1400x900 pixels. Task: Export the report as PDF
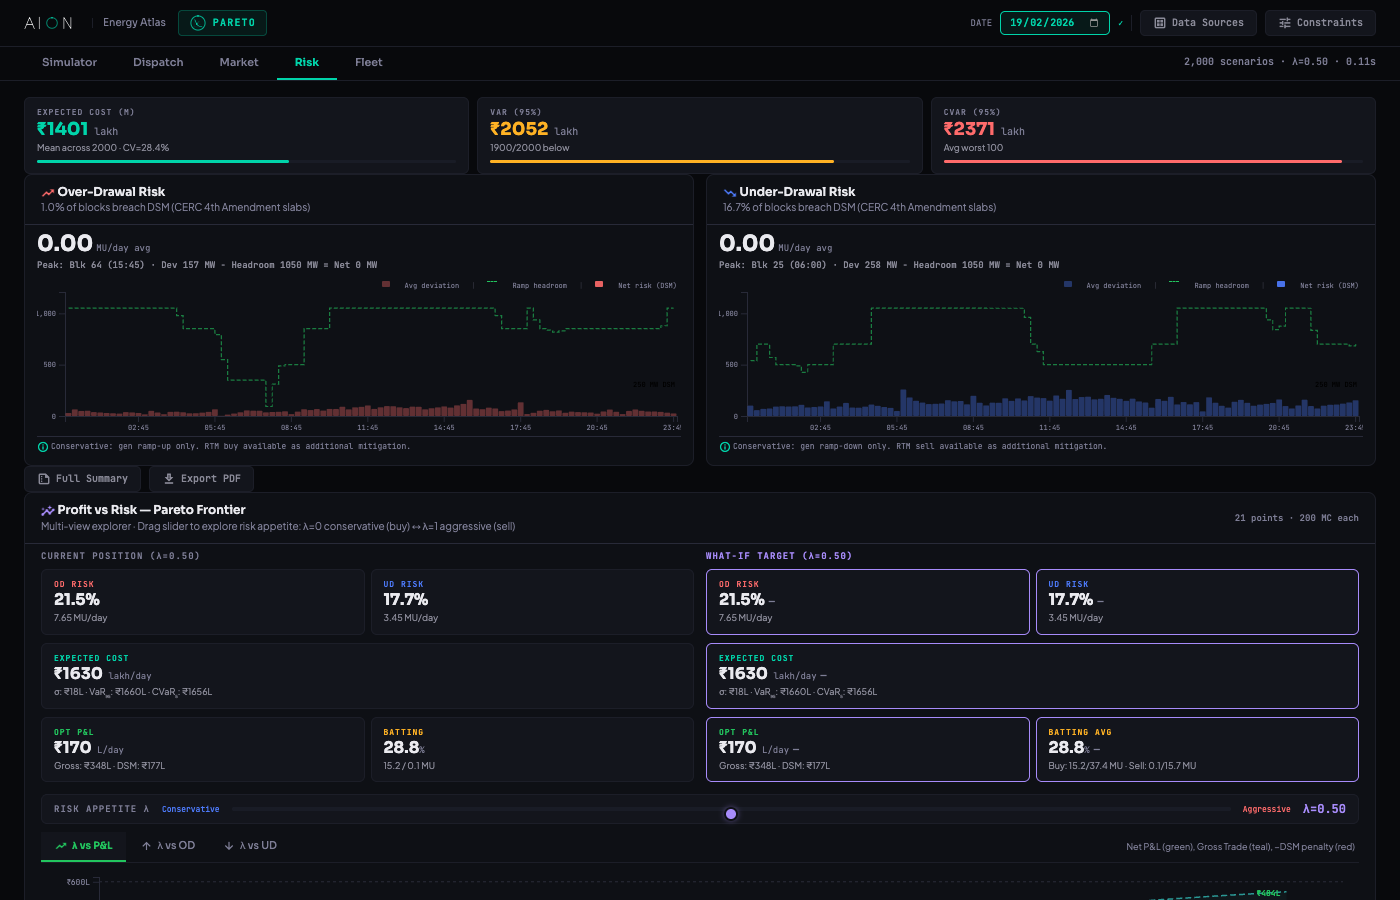(201, 478)
